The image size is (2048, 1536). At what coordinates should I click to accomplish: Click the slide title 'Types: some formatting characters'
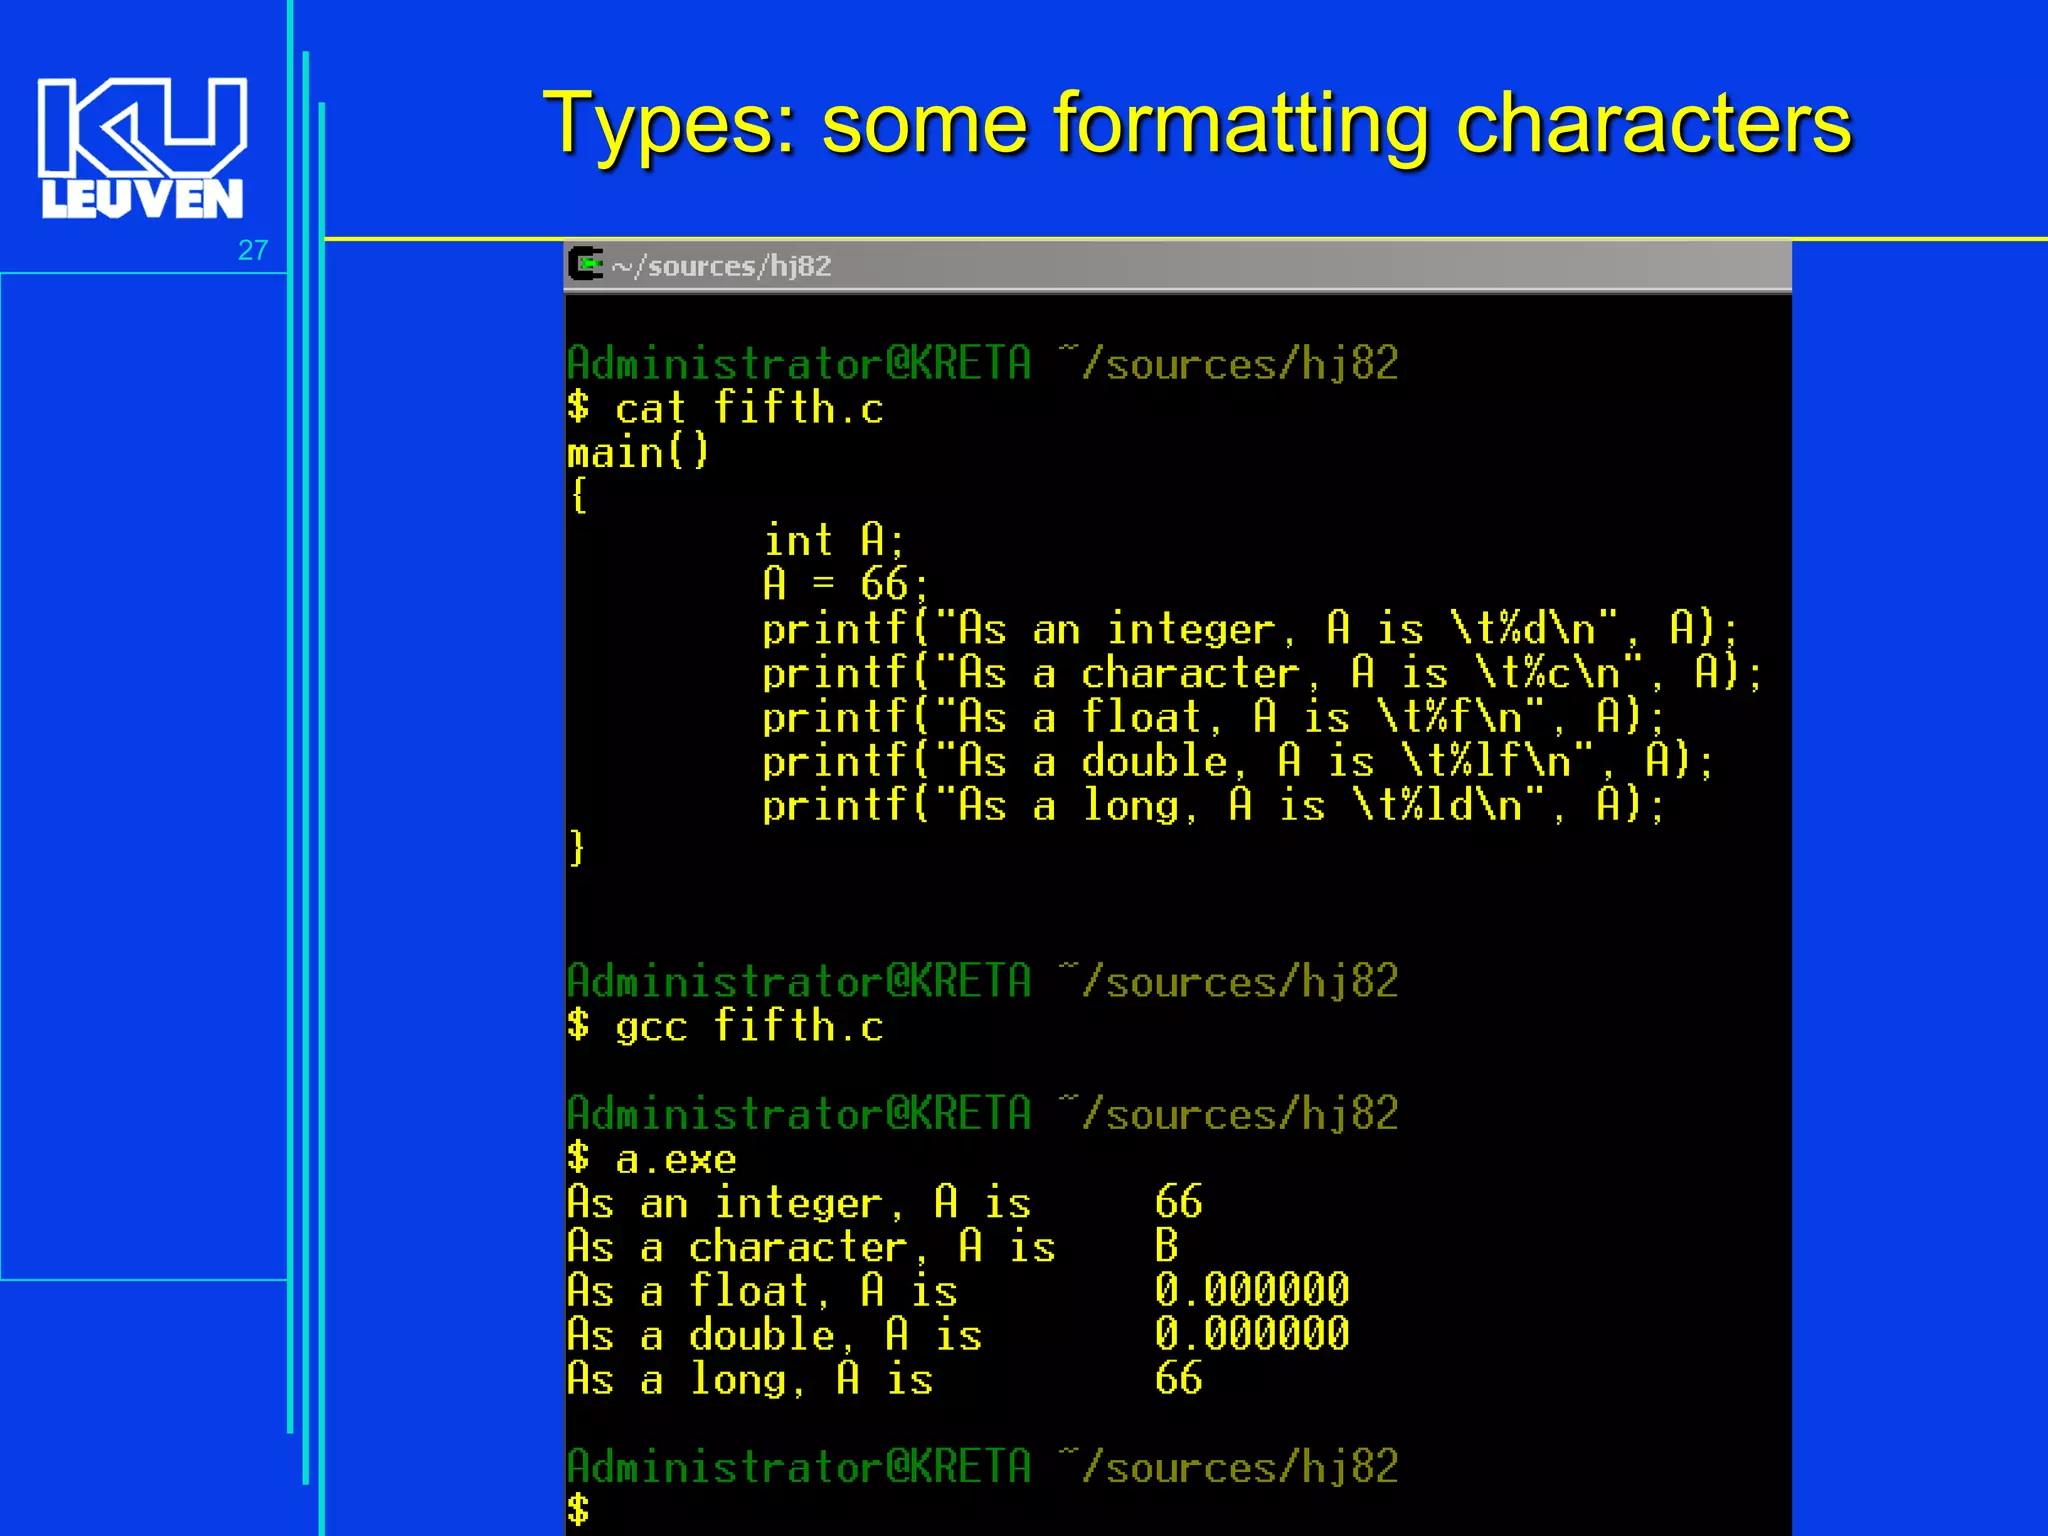[1196, 124]
